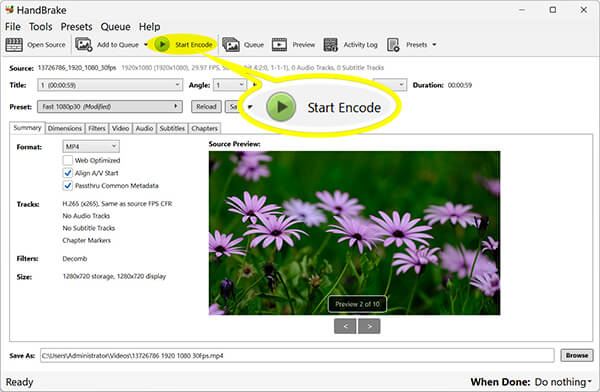The width and height of the screenshot is (600, 392).
Task: Open the Tools menu
Action: pyautogui.click(x=41, y=27)
